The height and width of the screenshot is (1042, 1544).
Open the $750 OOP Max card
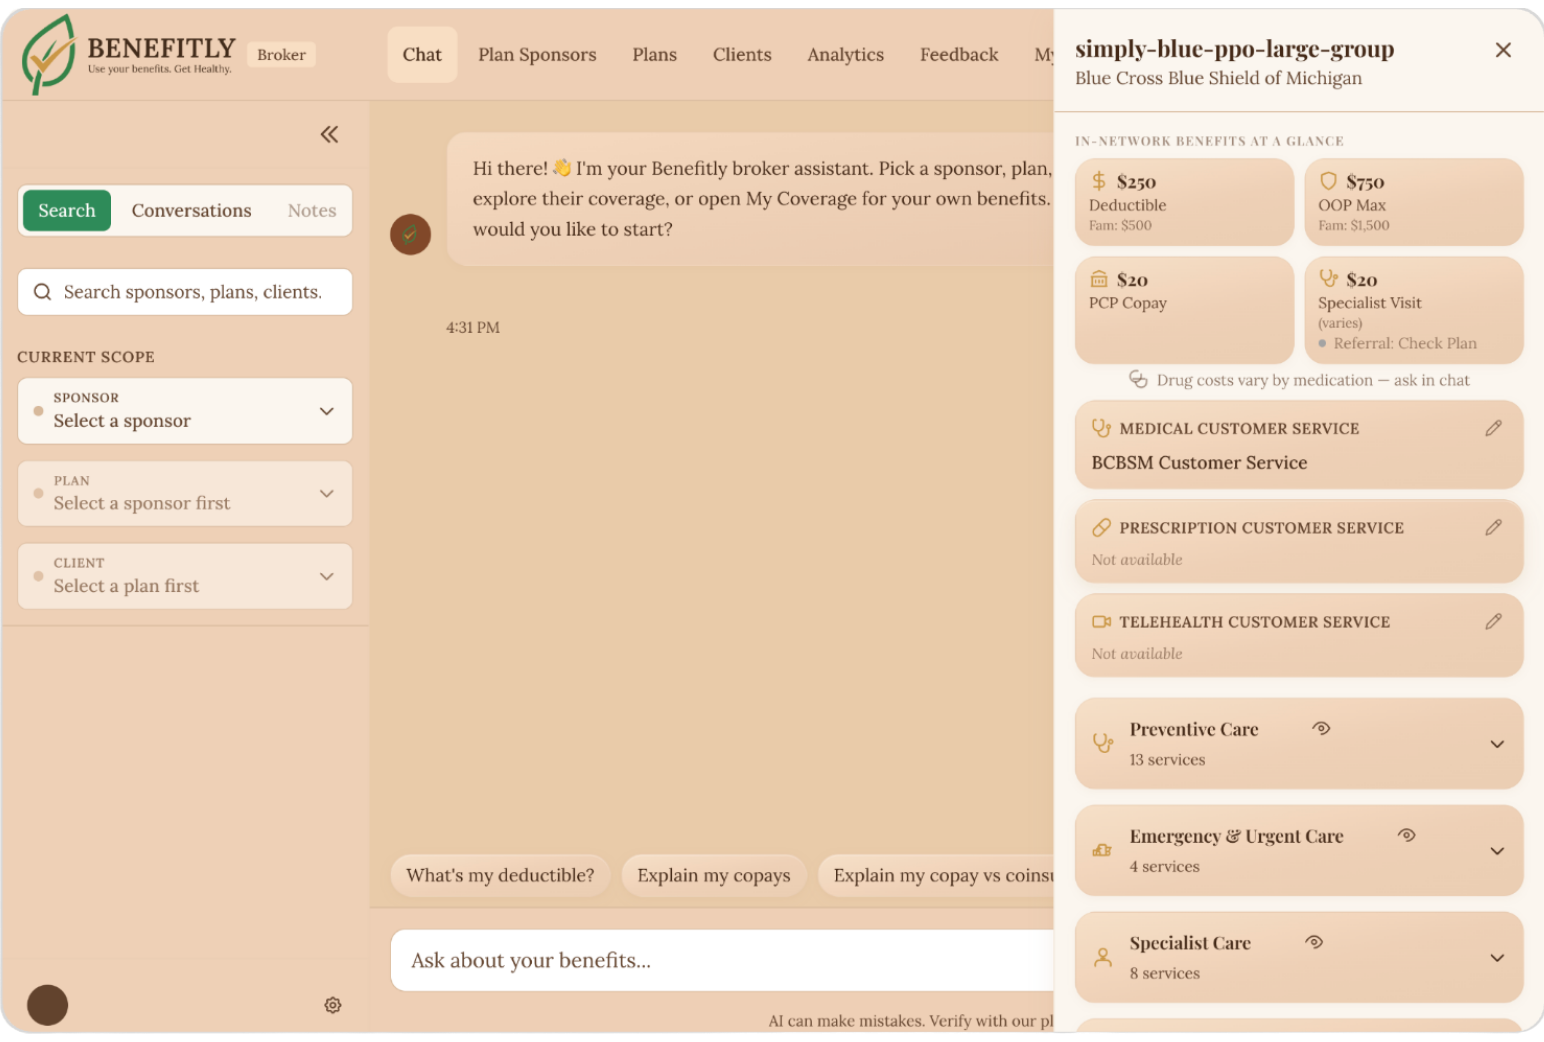[1414, 202]
